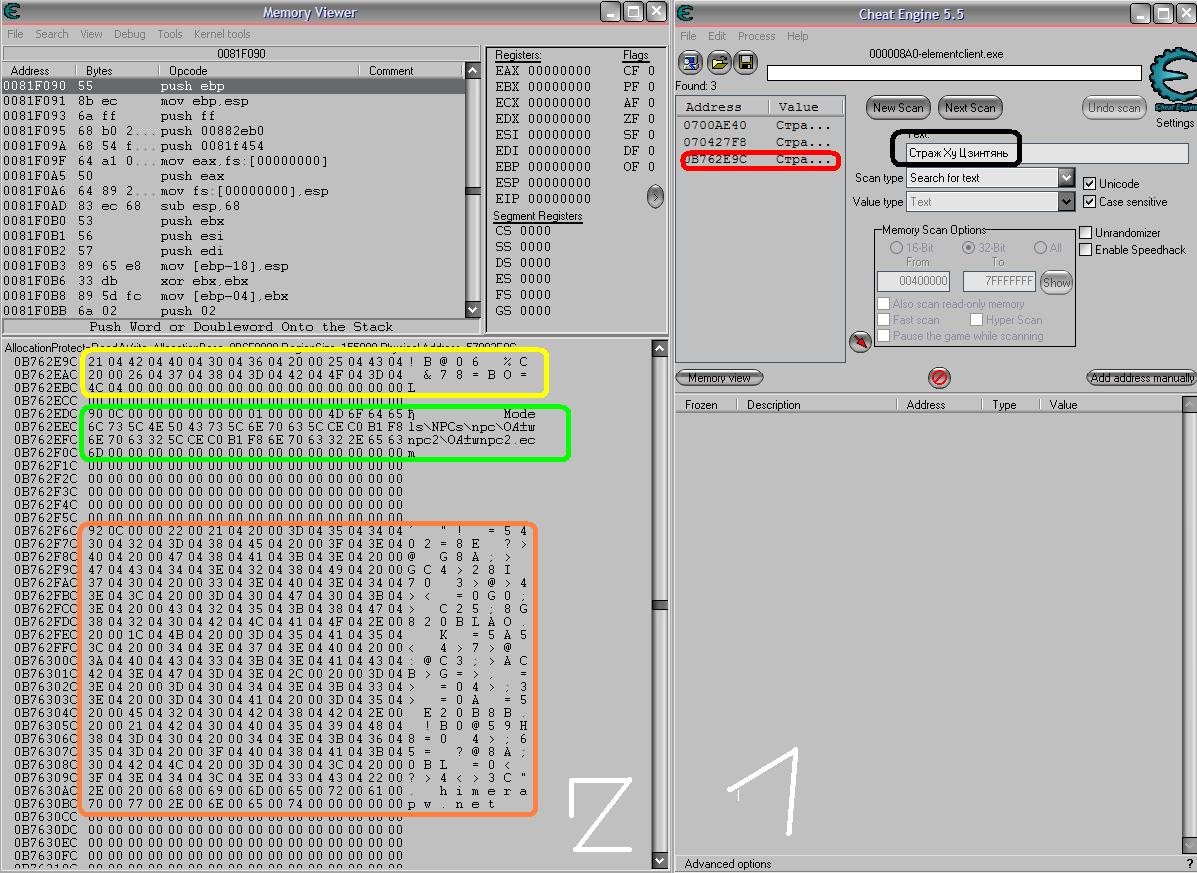Viewport: 1197px width, 873px height.
Task: Select found address 0B762E9C
Action: [759, 159]
